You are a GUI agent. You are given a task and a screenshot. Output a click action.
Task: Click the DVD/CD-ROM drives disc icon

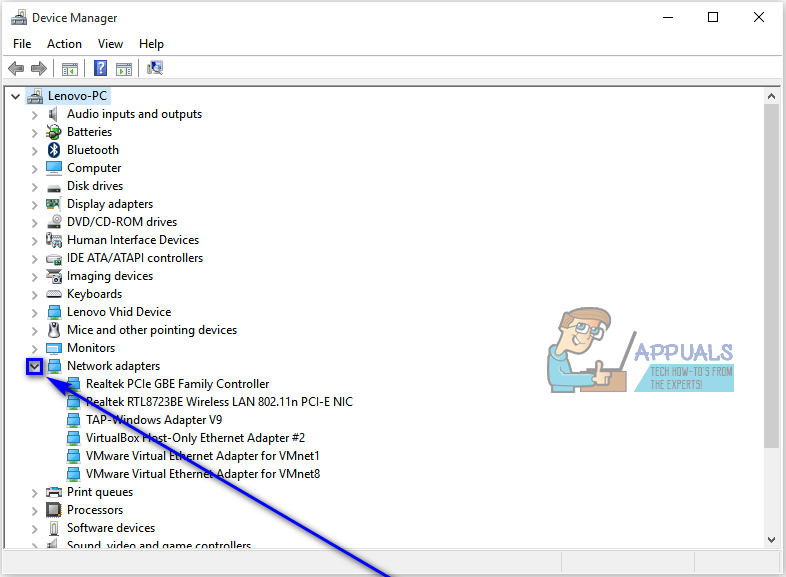54,222
